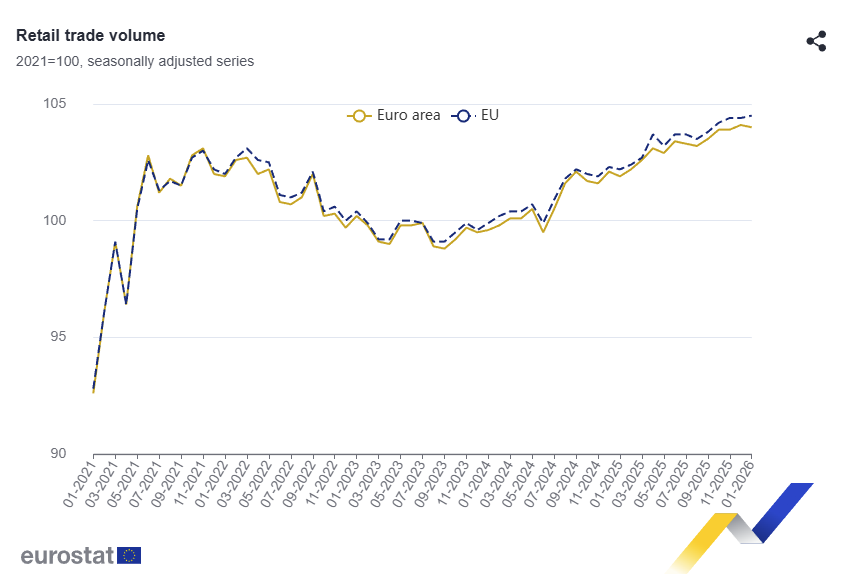850x588 pixels.
Task: Click the yellow-blue ribbon graphic
Action: click(x=740, y=527)
